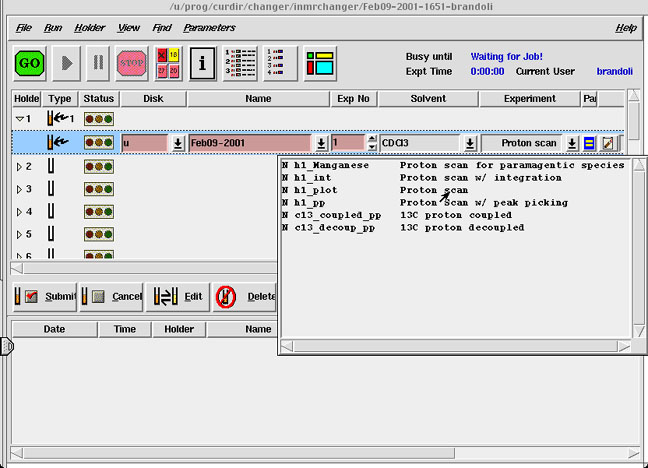Collapse holder 1 tree triangle
This screenshot has width=648, height=468.
[x=18, y=119]
